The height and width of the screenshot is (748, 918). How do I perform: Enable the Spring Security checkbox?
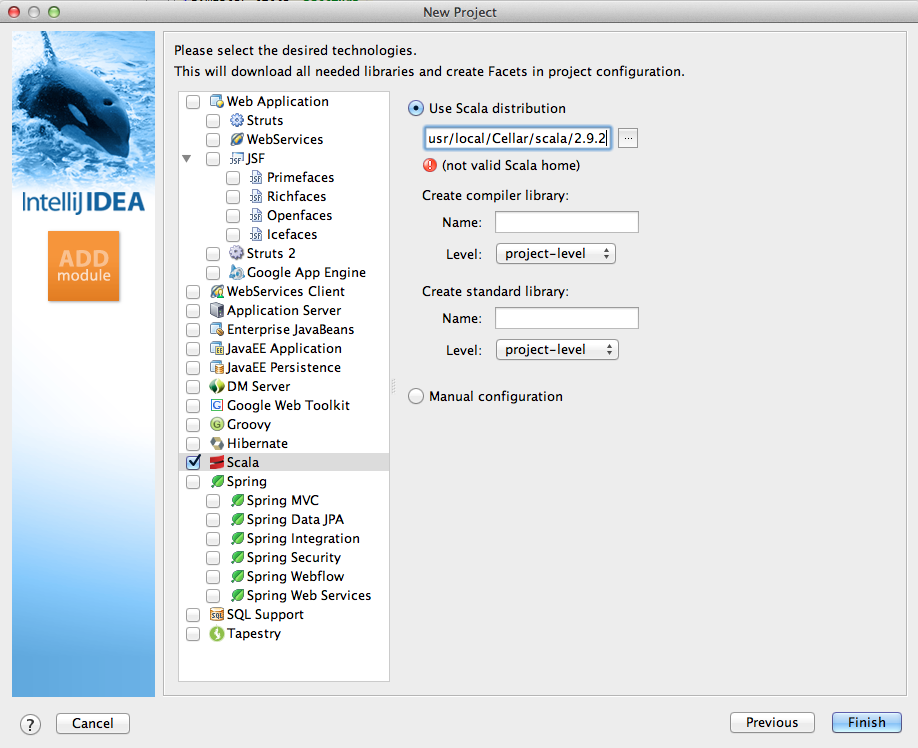213,558
